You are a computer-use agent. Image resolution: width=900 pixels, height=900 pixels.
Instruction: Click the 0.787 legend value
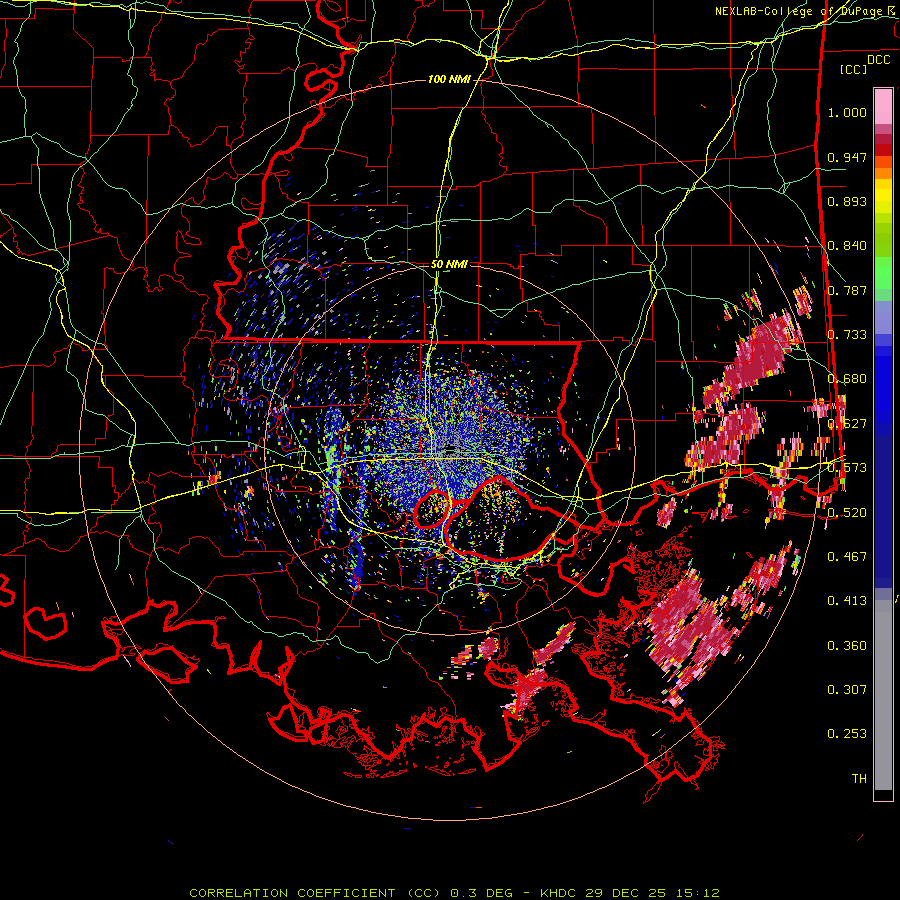pyautogui.click(x=847, y=290)
